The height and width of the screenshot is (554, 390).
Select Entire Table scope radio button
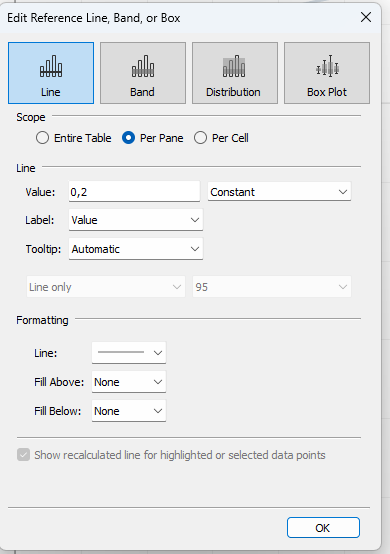click(x=42, y=138)
